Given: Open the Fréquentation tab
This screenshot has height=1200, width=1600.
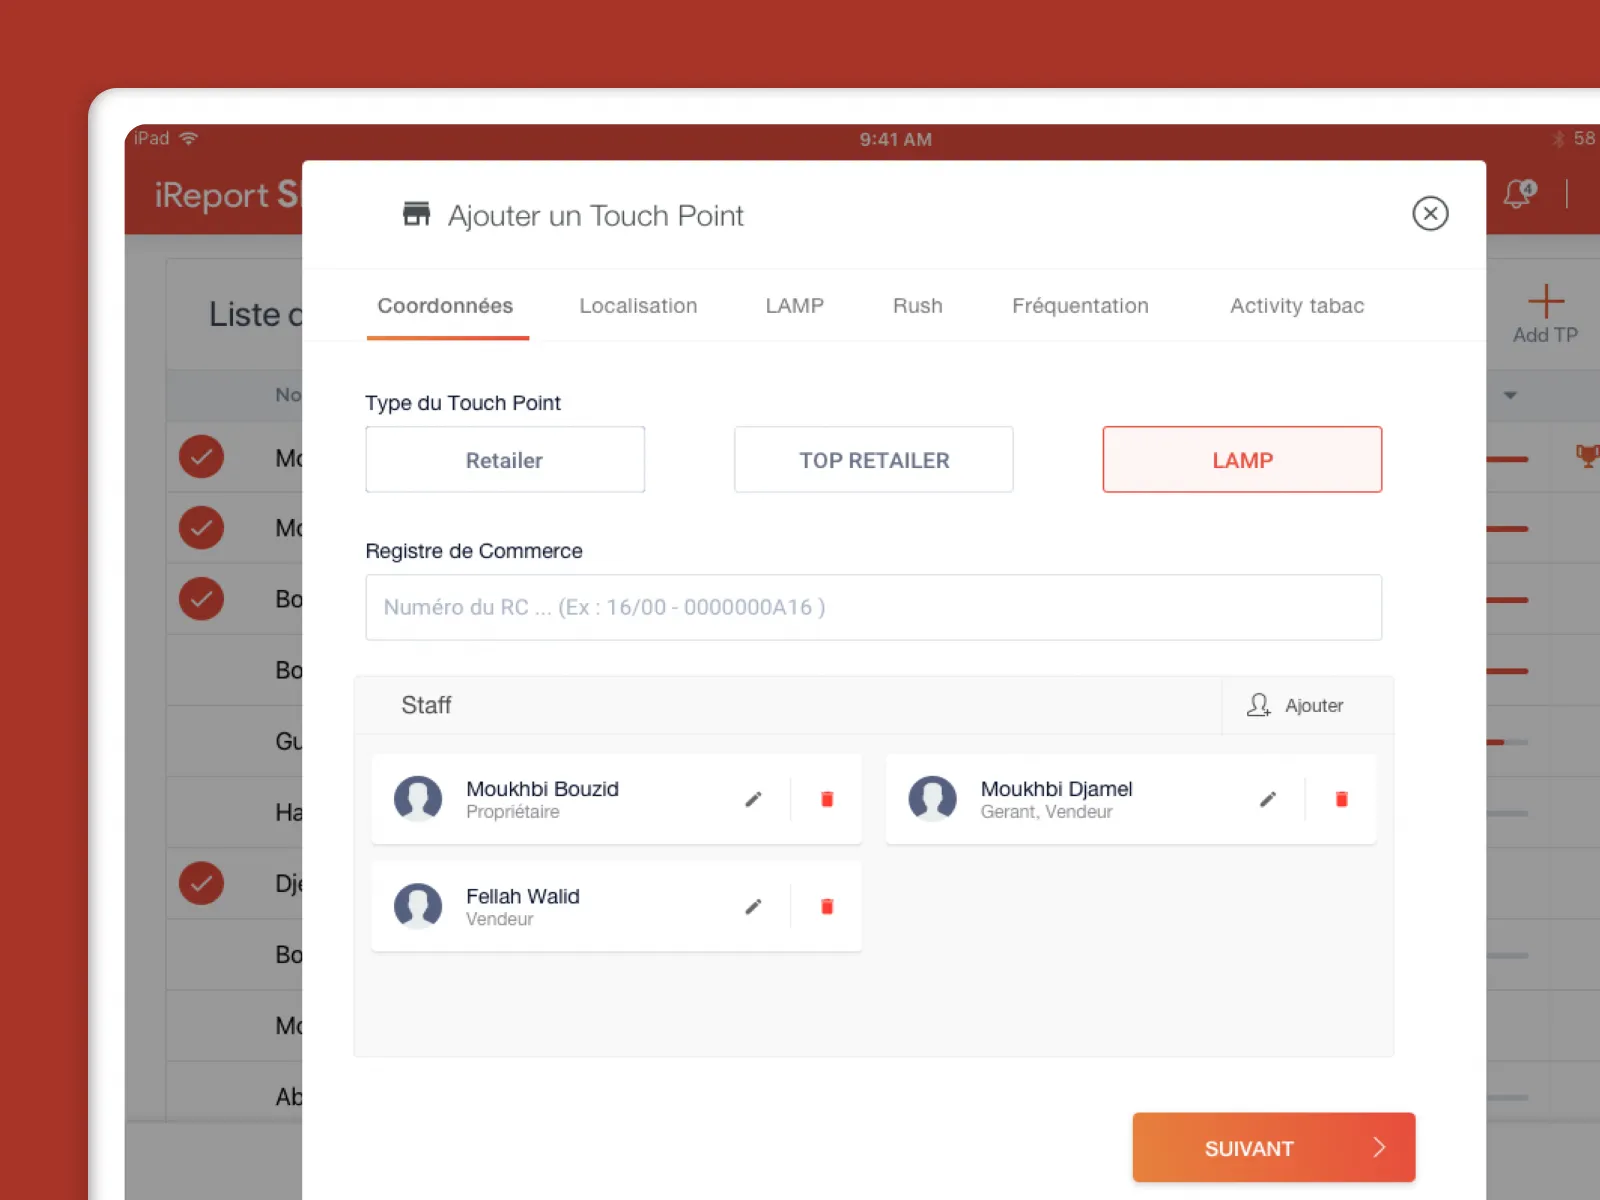Looking at the screenshot, I should tap(1080, 306).
